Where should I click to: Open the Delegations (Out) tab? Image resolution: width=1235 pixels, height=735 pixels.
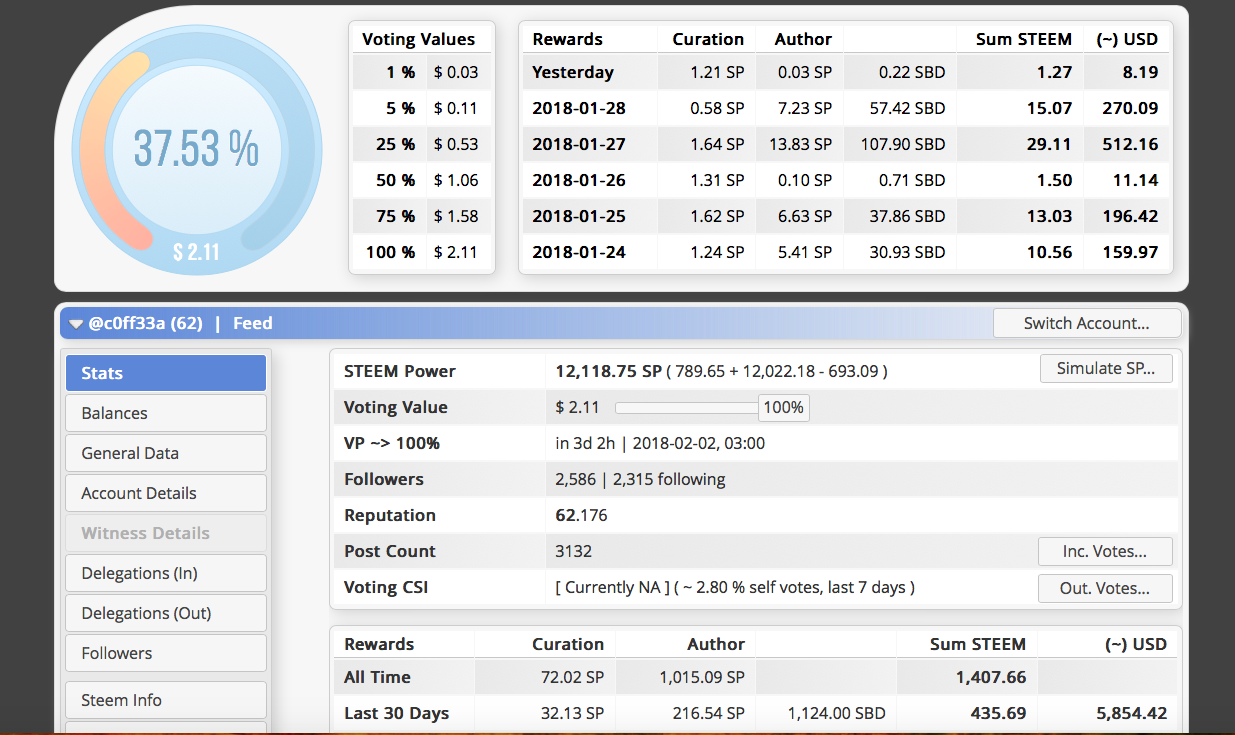click(166, 613)
